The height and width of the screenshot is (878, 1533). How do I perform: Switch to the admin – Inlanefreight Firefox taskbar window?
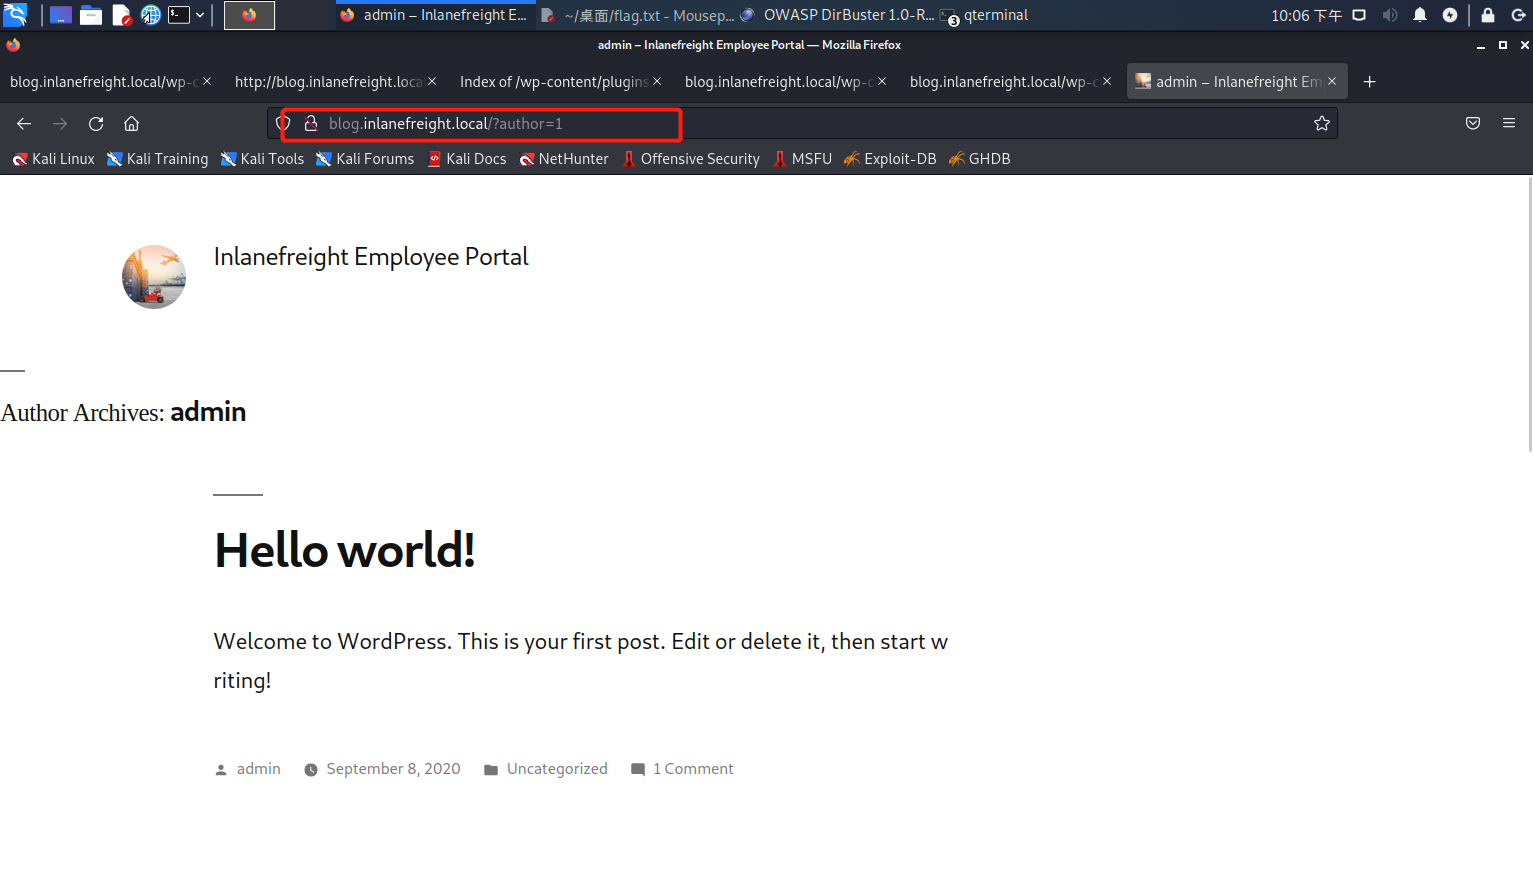(x=435, y=15)
